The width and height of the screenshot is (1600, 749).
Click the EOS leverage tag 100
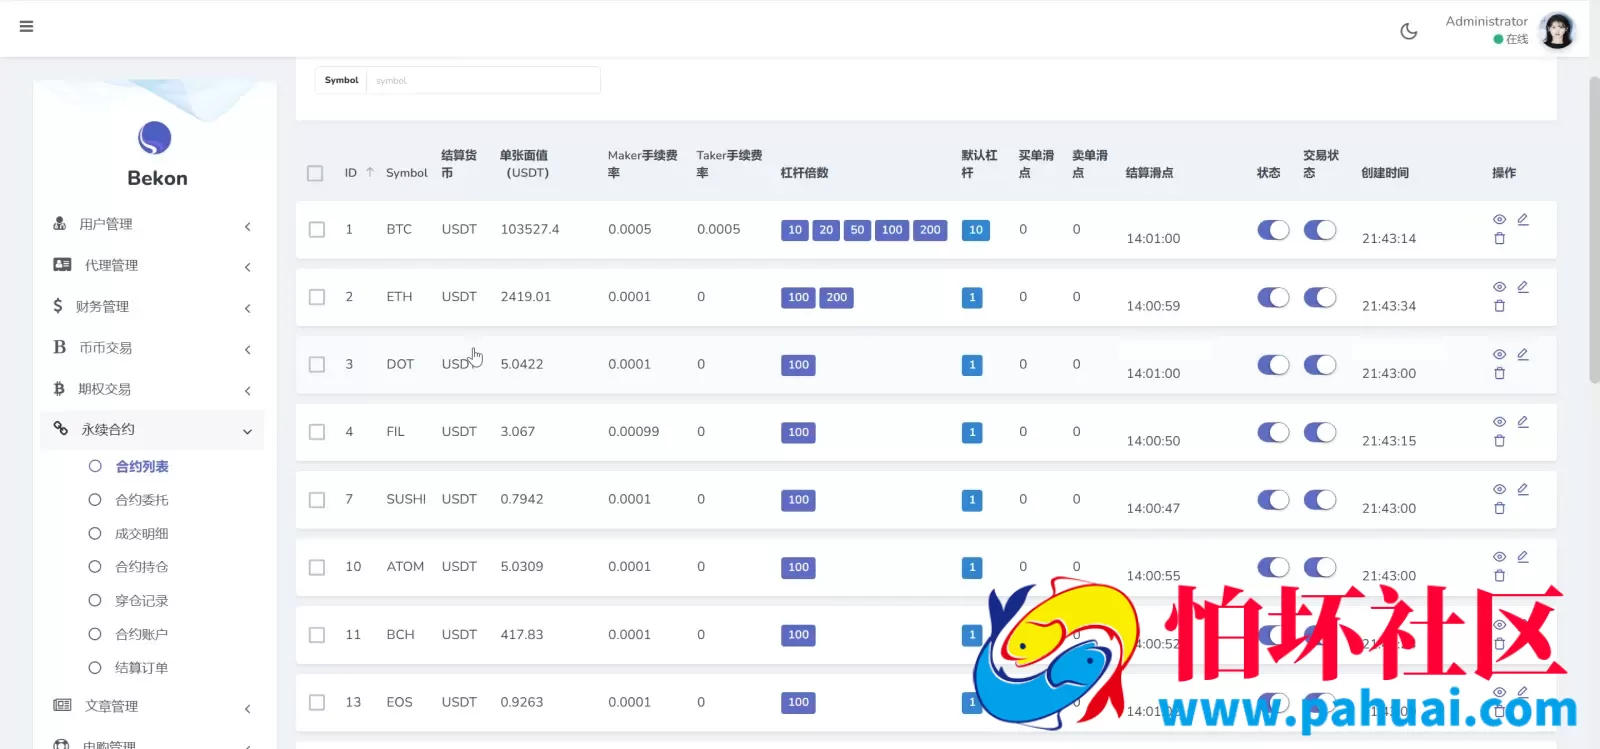coord(798,703)
